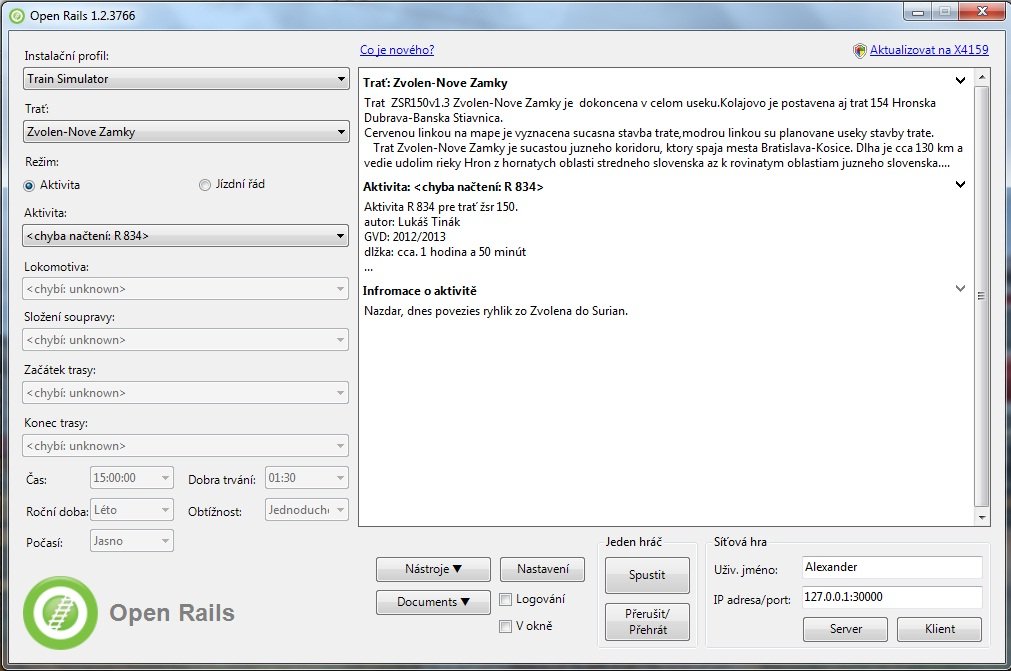Viewport: 1011px width, 671px height.
Task: Open the Trať dropdown Zvolen-Nove Zamky
Action: click(186, 131)
